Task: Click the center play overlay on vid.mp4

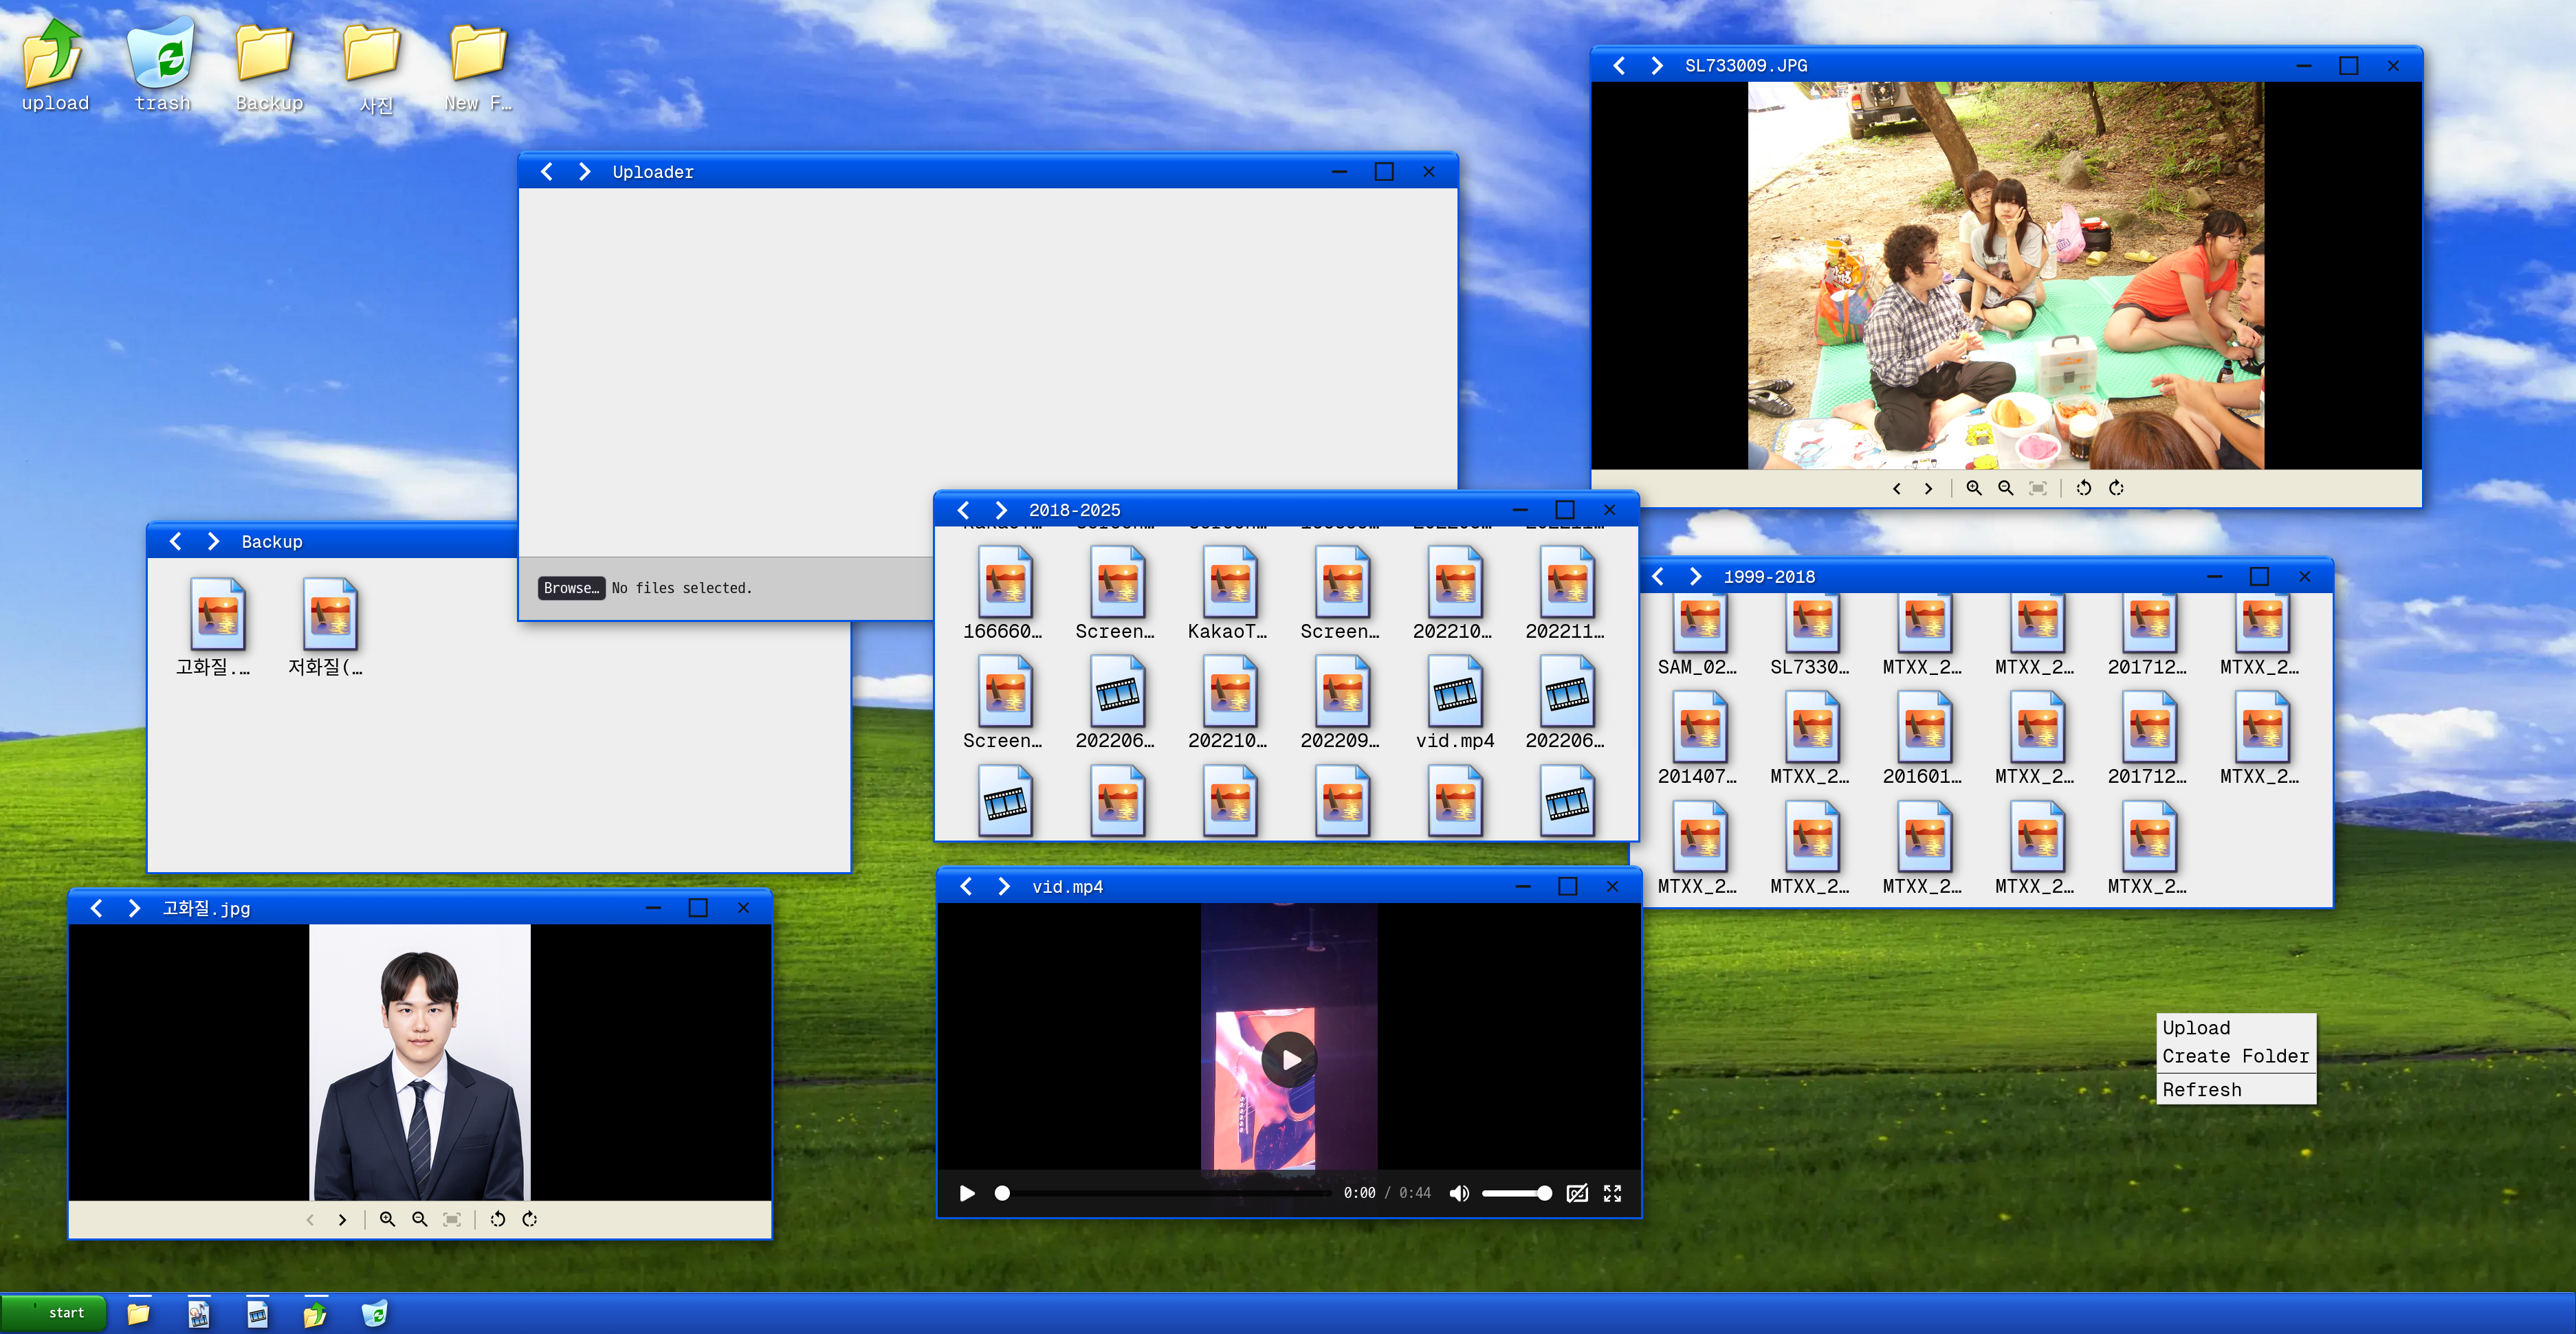Action: click(x=1289, y=1059)
